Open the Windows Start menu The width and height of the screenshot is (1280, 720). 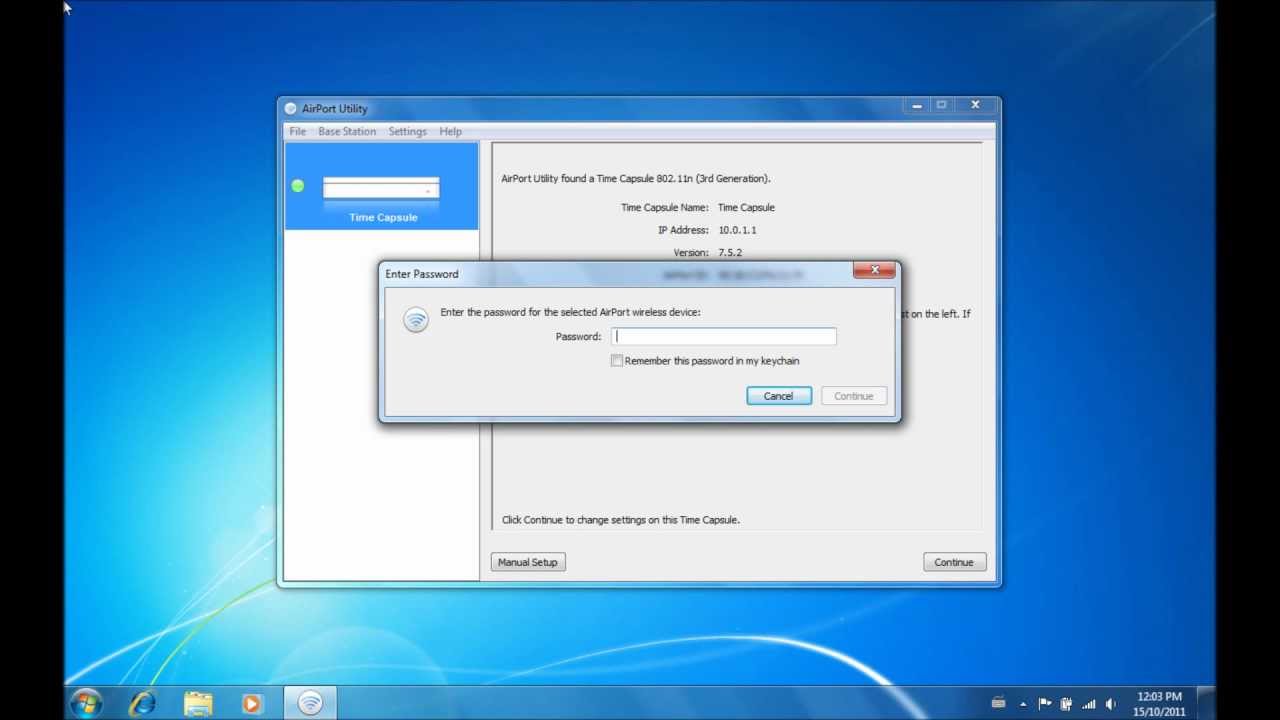click(86, 703)
